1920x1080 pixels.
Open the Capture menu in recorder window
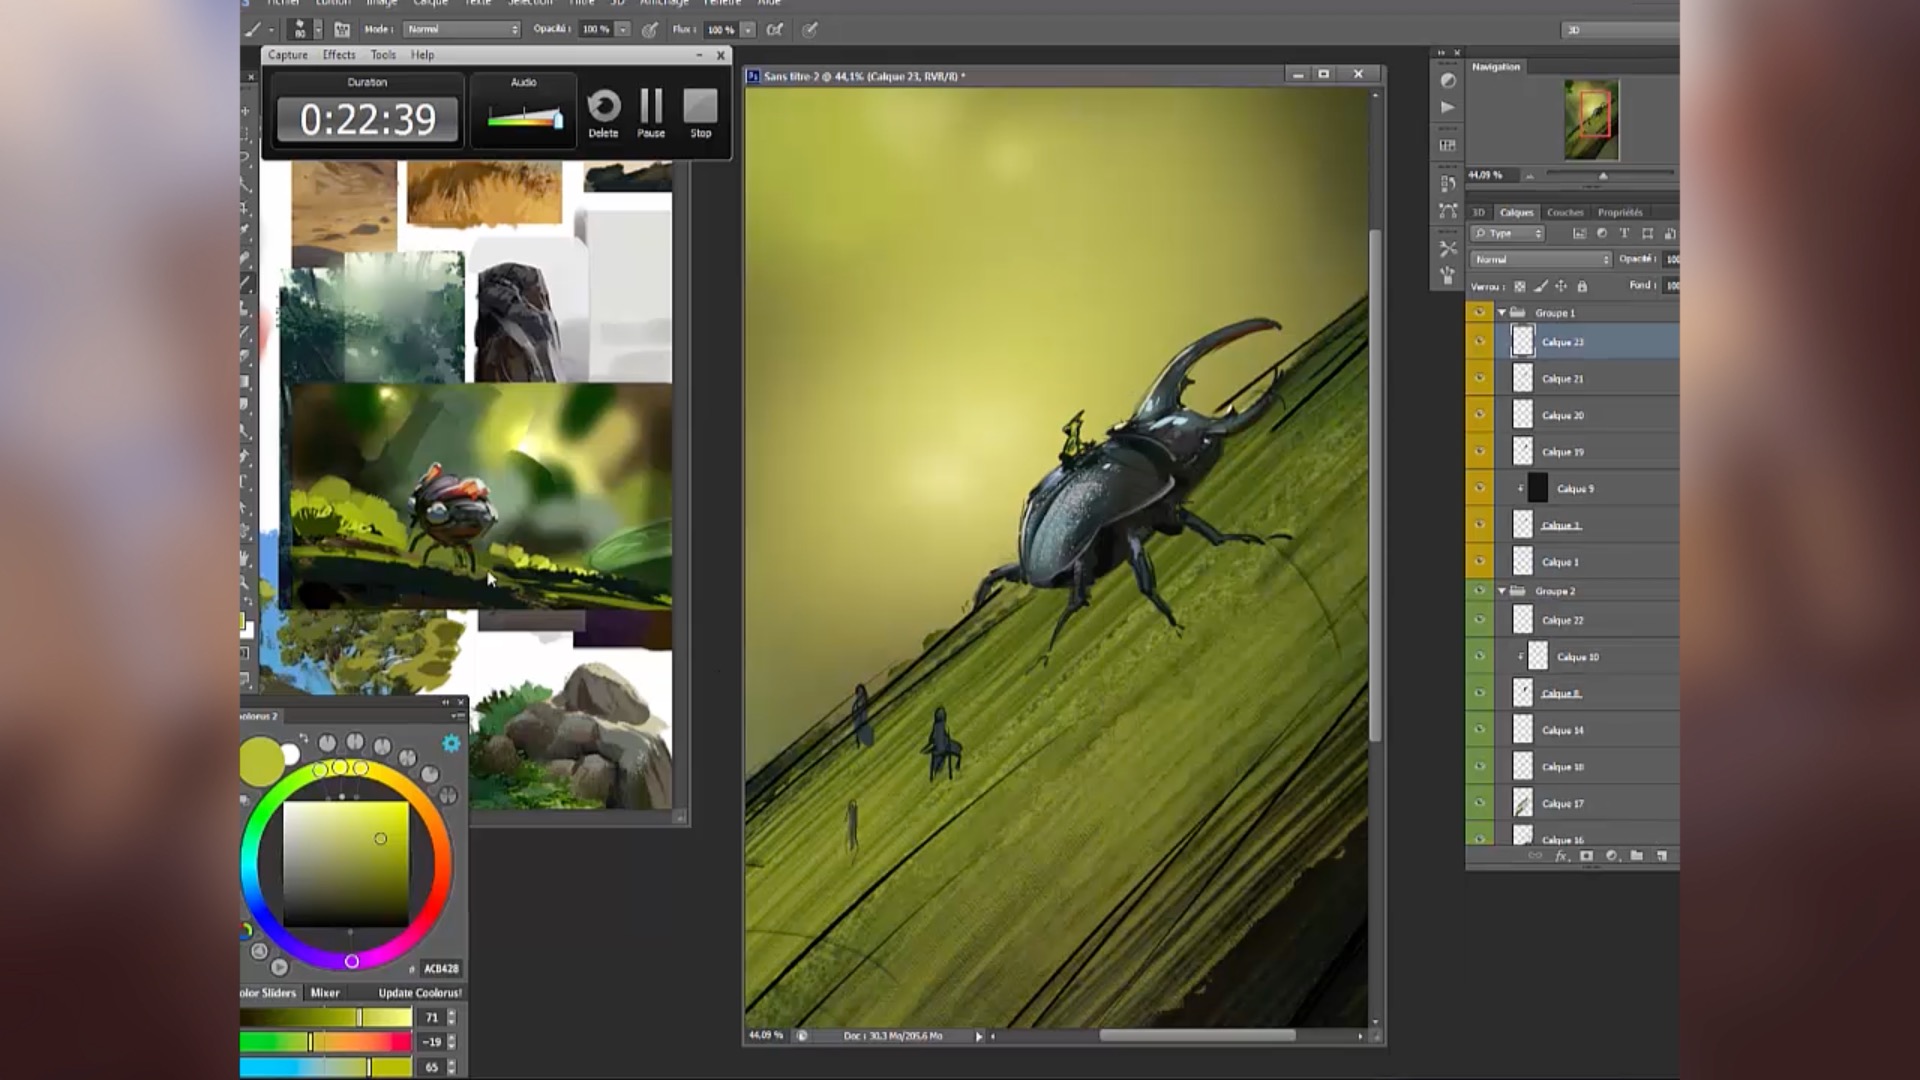click(x=288, y=55)
